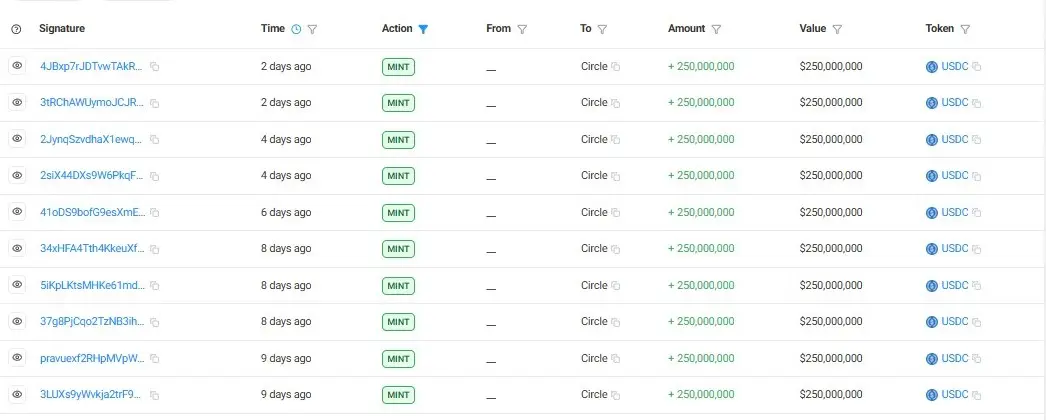Toggle eye icon for 41oDS9bofG9esXmE row

17,212
